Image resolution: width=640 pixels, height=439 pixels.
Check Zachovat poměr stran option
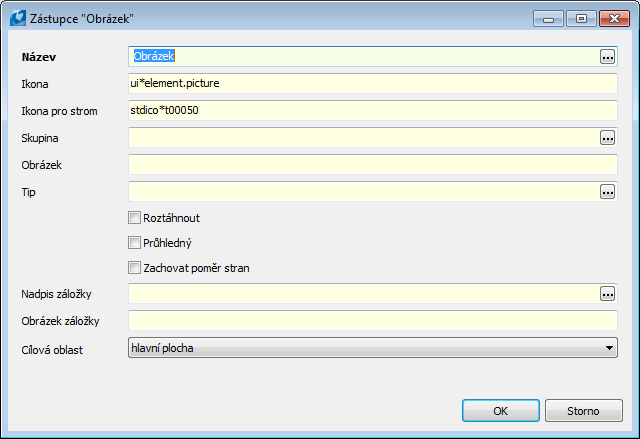(x=134, y=267)
